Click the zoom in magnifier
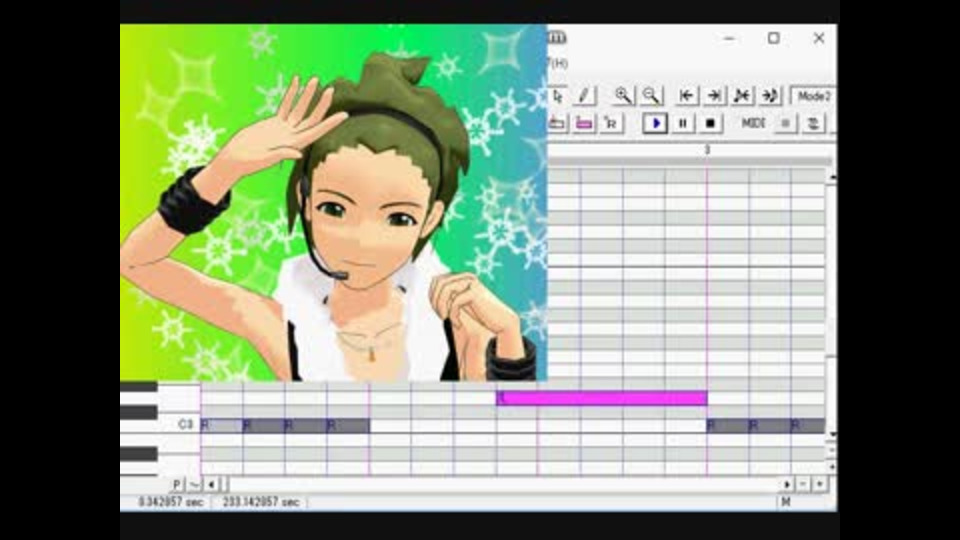 click(623, 96)
